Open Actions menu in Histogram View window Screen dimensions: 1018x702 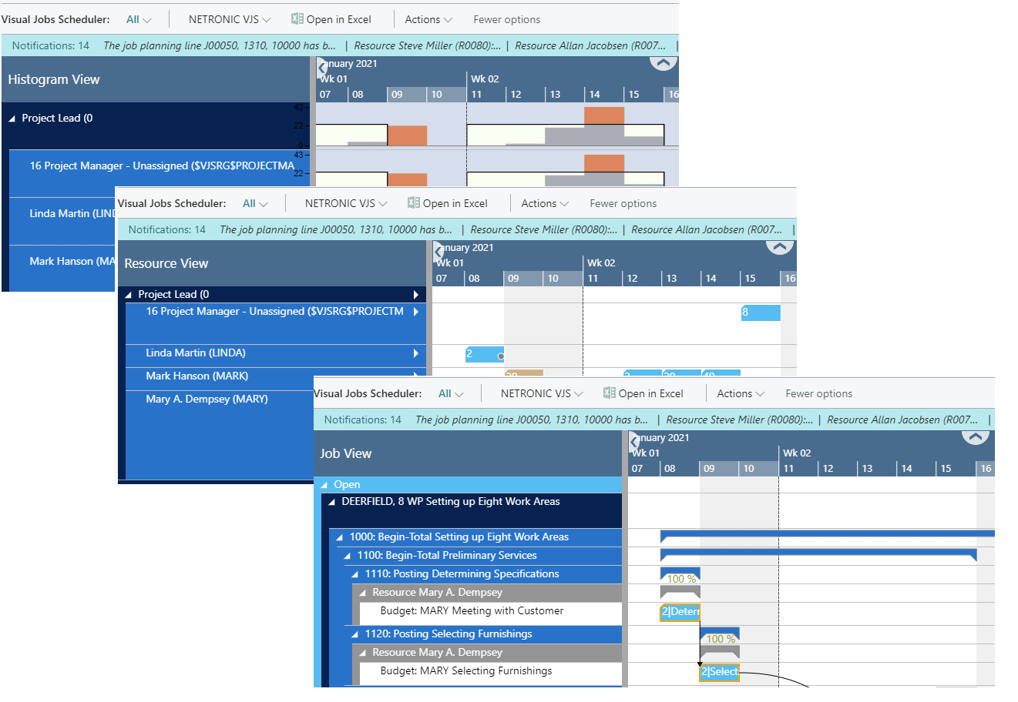tap(428, 19)
